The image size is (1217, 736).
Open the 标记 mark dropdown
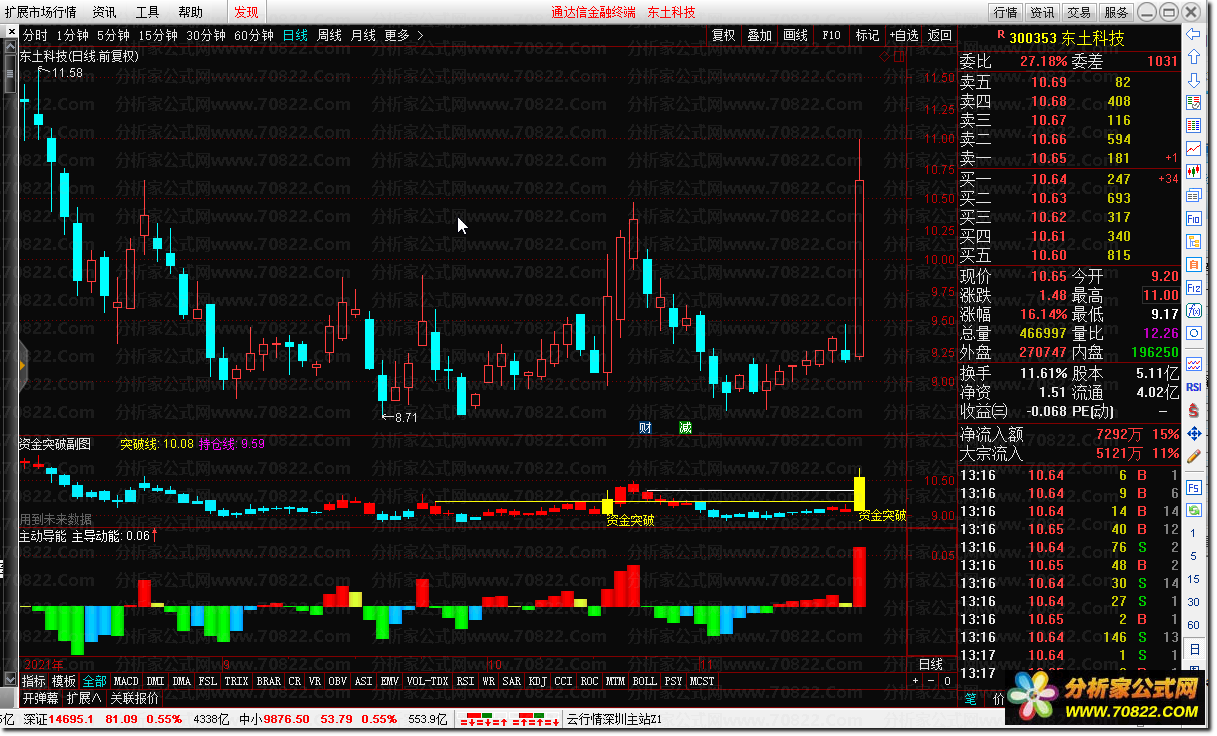pos(867,35)
